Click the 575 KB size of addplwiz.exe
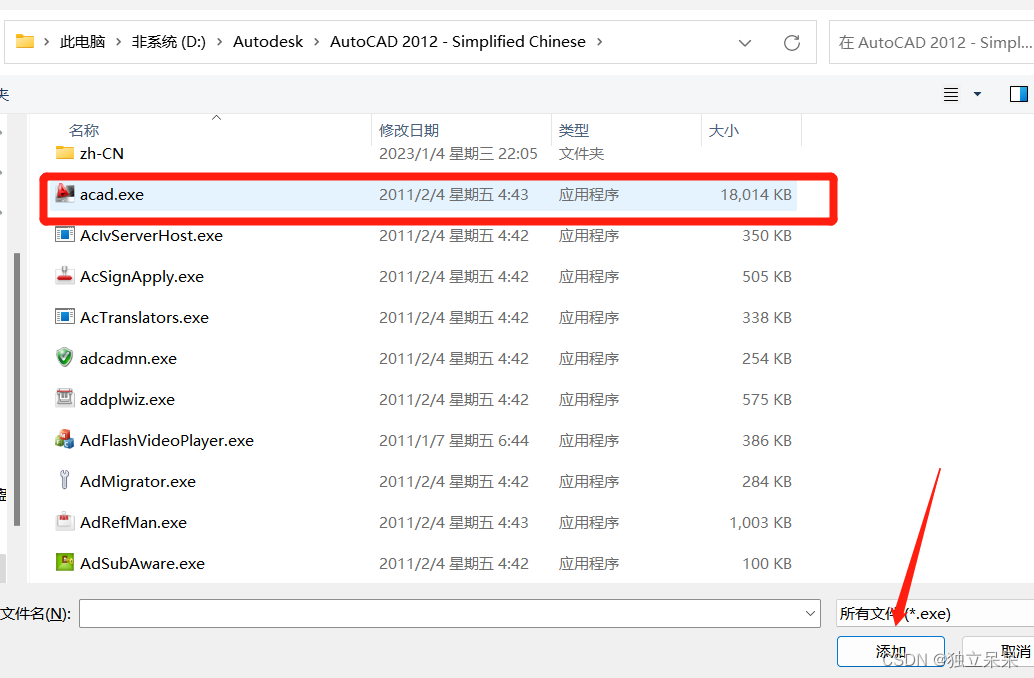Viewport: 1034px width, 678px height. (x=767, y=399)
